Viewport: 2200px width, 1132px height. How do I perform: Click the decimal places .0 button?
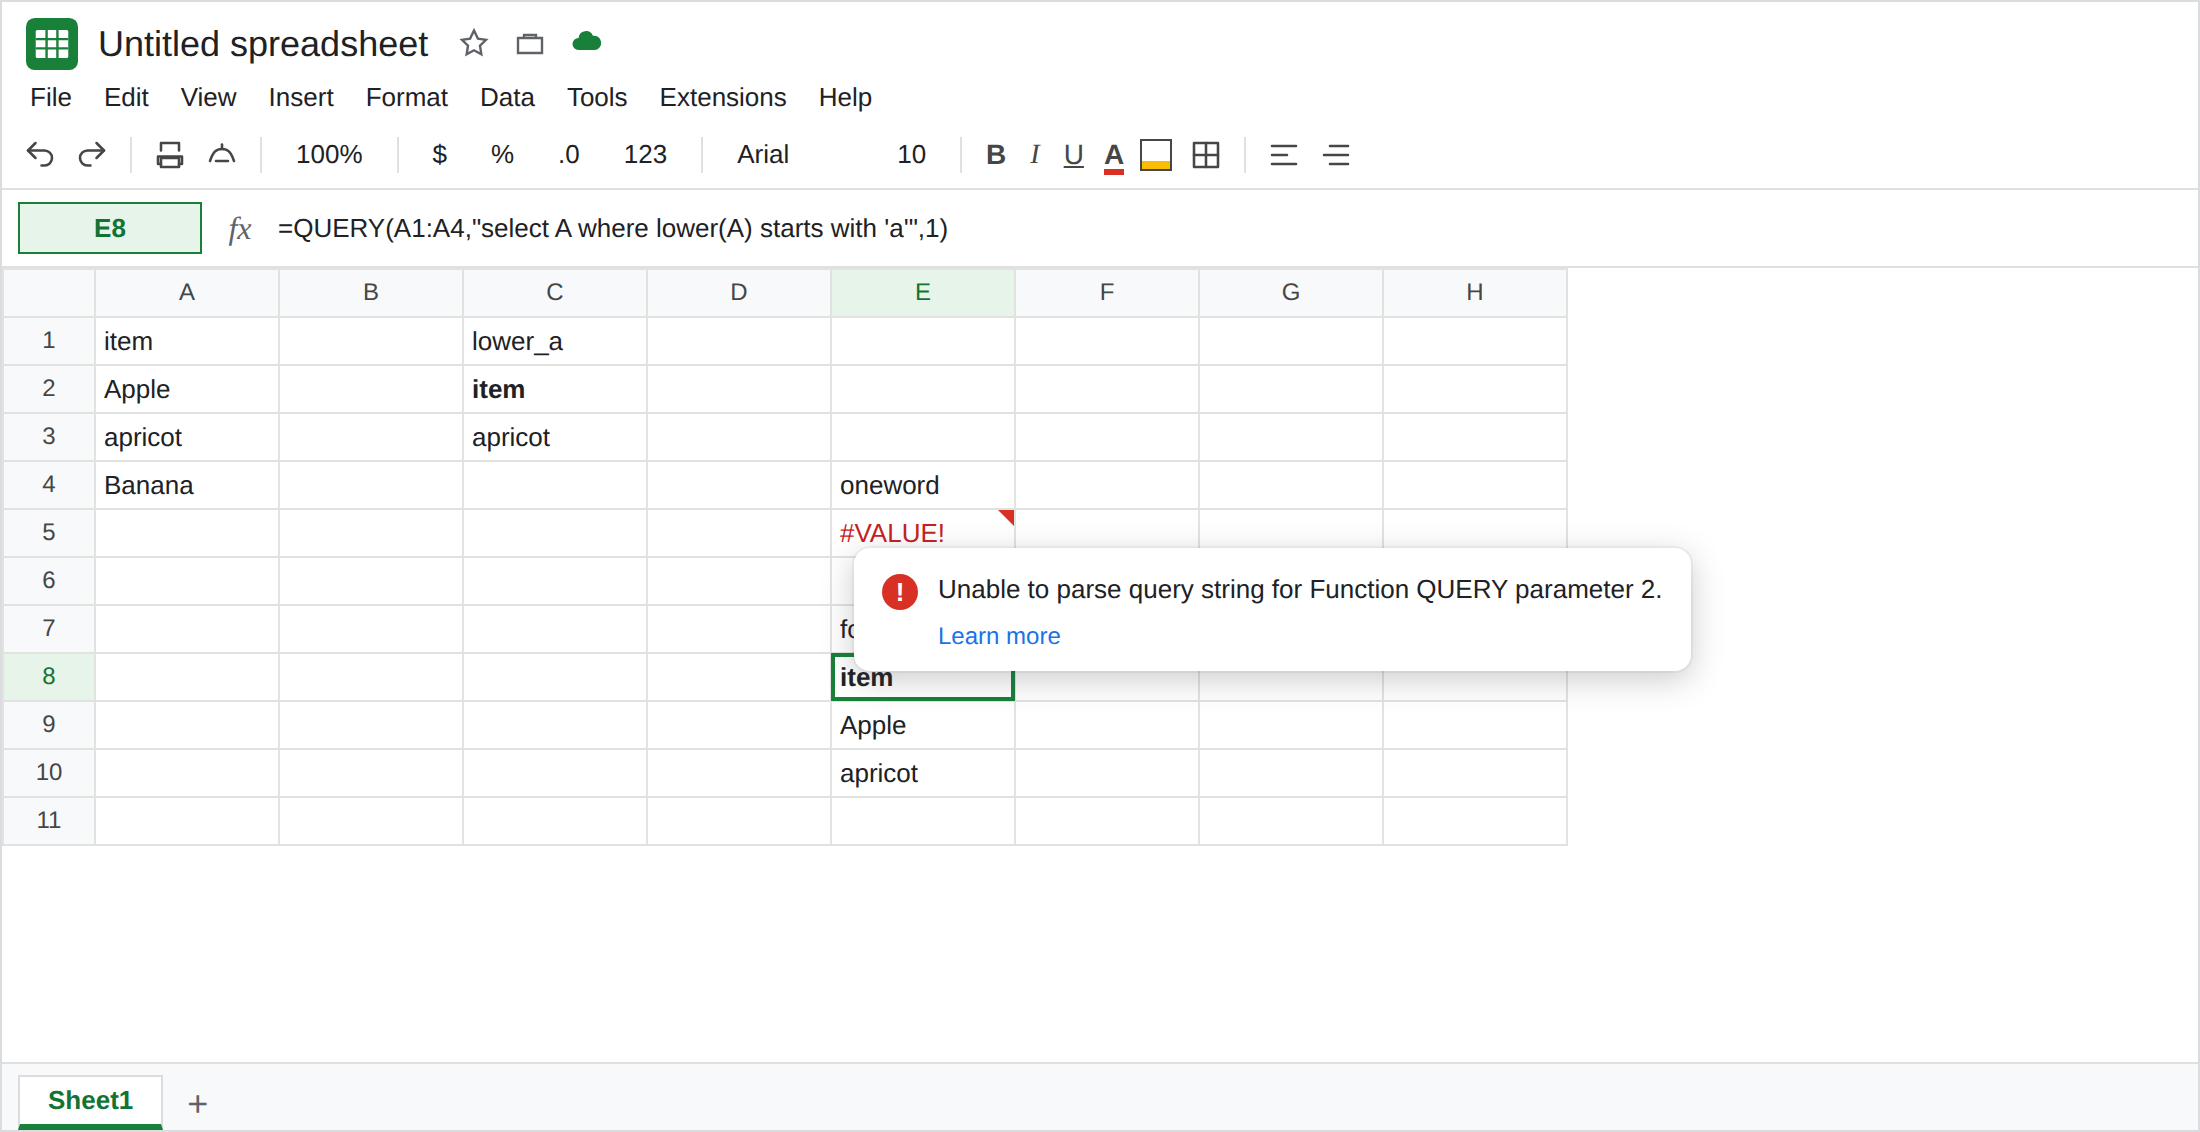(569, 154)
